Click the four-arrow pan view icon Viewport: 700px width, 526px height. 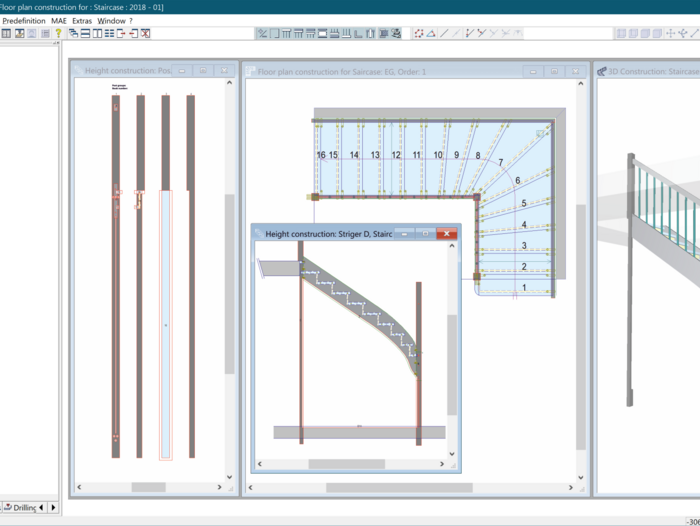point(671,33)
